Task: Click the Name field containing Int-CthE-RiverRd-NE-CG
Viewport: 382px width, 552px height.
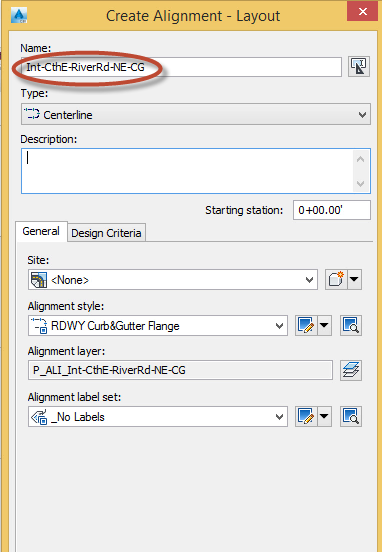Action: [x=181, y=67]
